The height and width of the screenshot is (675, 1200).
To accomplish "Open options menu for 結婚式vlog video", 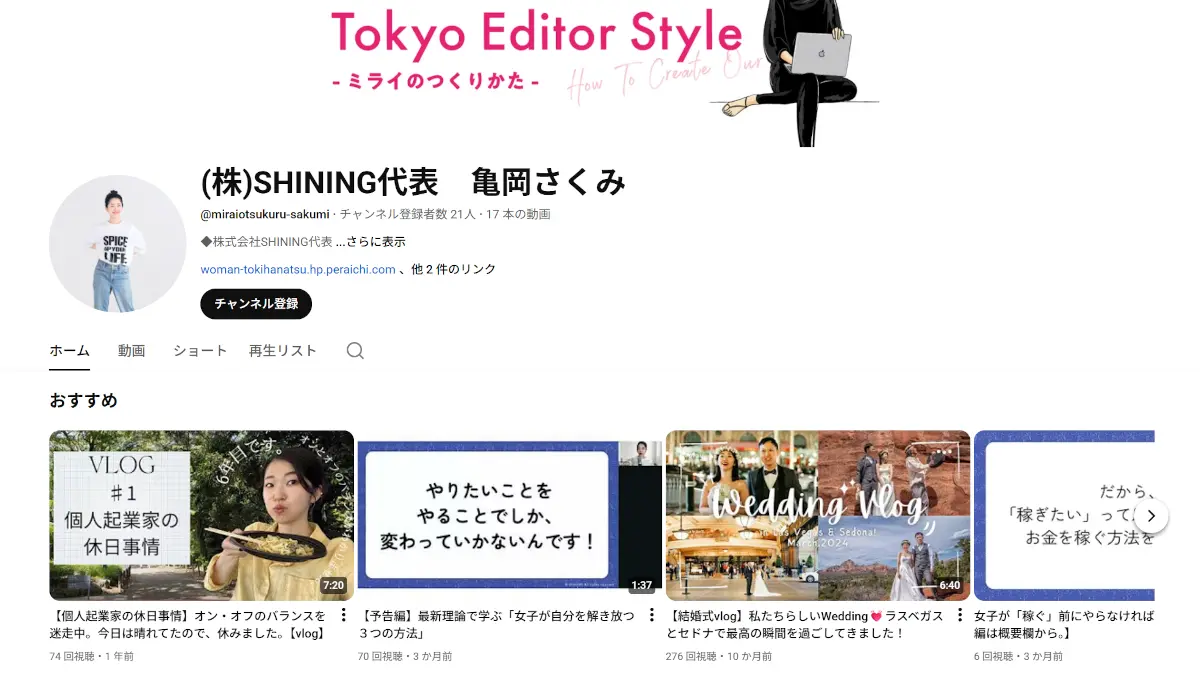I will pyautogui.click(x=960, y=615).
